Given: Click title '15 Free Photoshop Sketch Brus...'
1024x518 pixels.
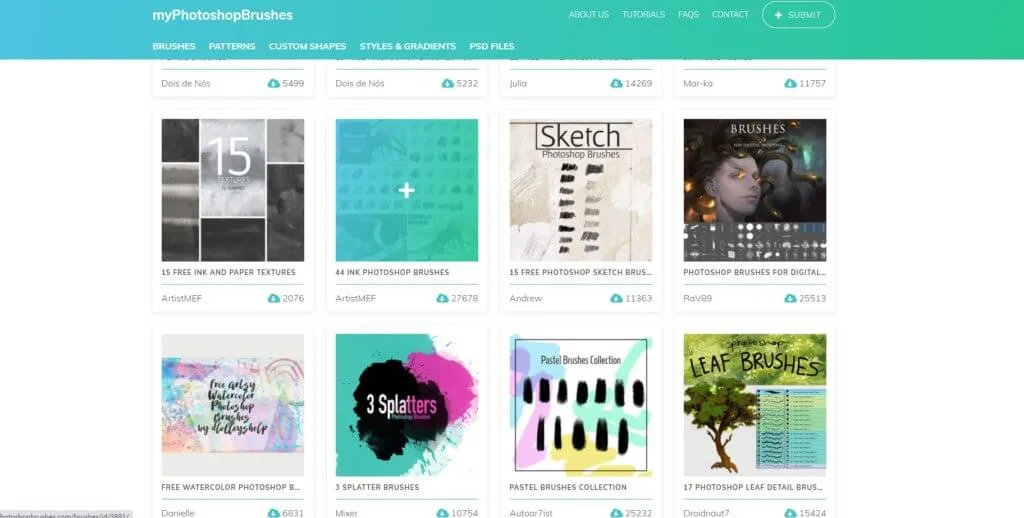Looking at the screenshot, I should coord(581,272).
